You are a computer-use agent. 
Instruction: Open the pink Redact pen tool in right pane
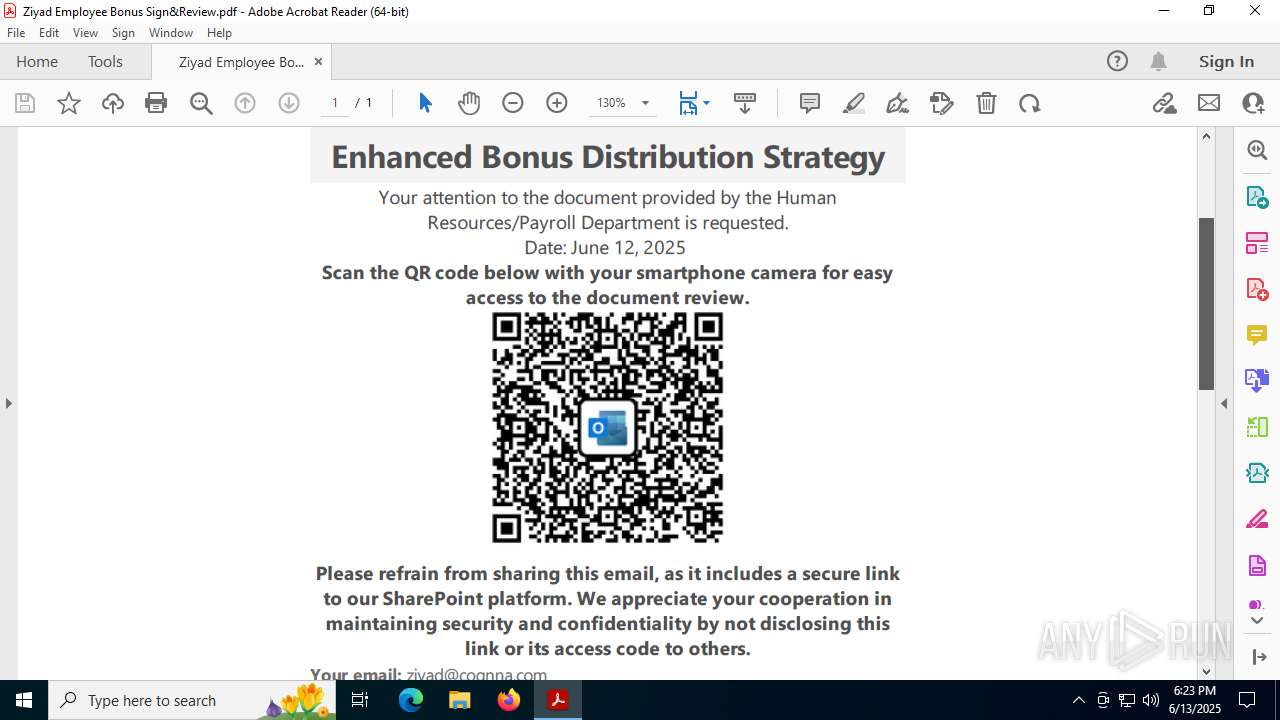coord(1257,520)
